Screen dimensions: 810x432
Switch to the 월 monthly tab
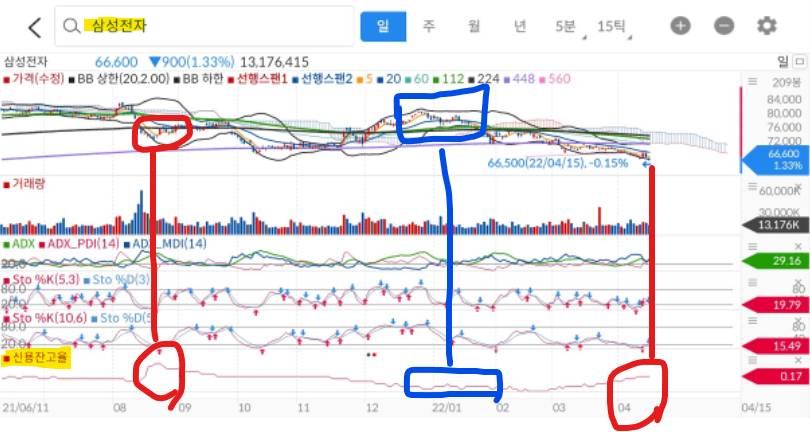[474, 26]
